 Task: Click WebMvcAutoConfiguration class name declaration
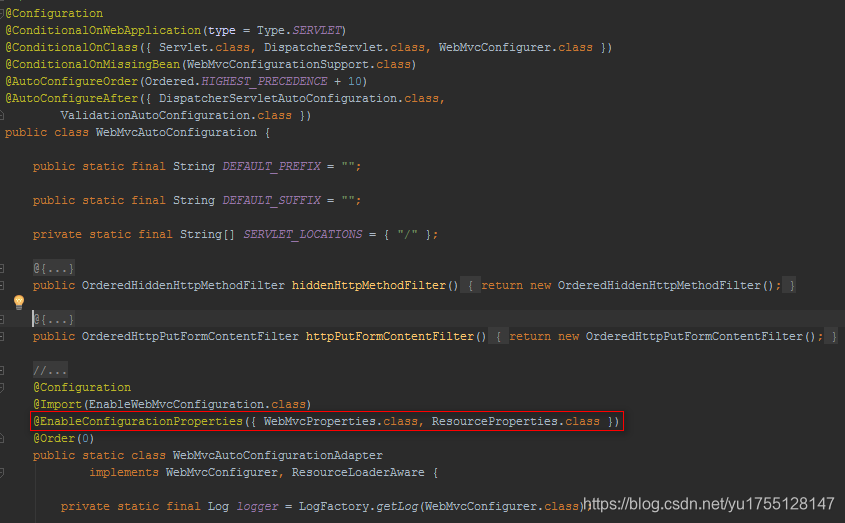pos(176,132)
